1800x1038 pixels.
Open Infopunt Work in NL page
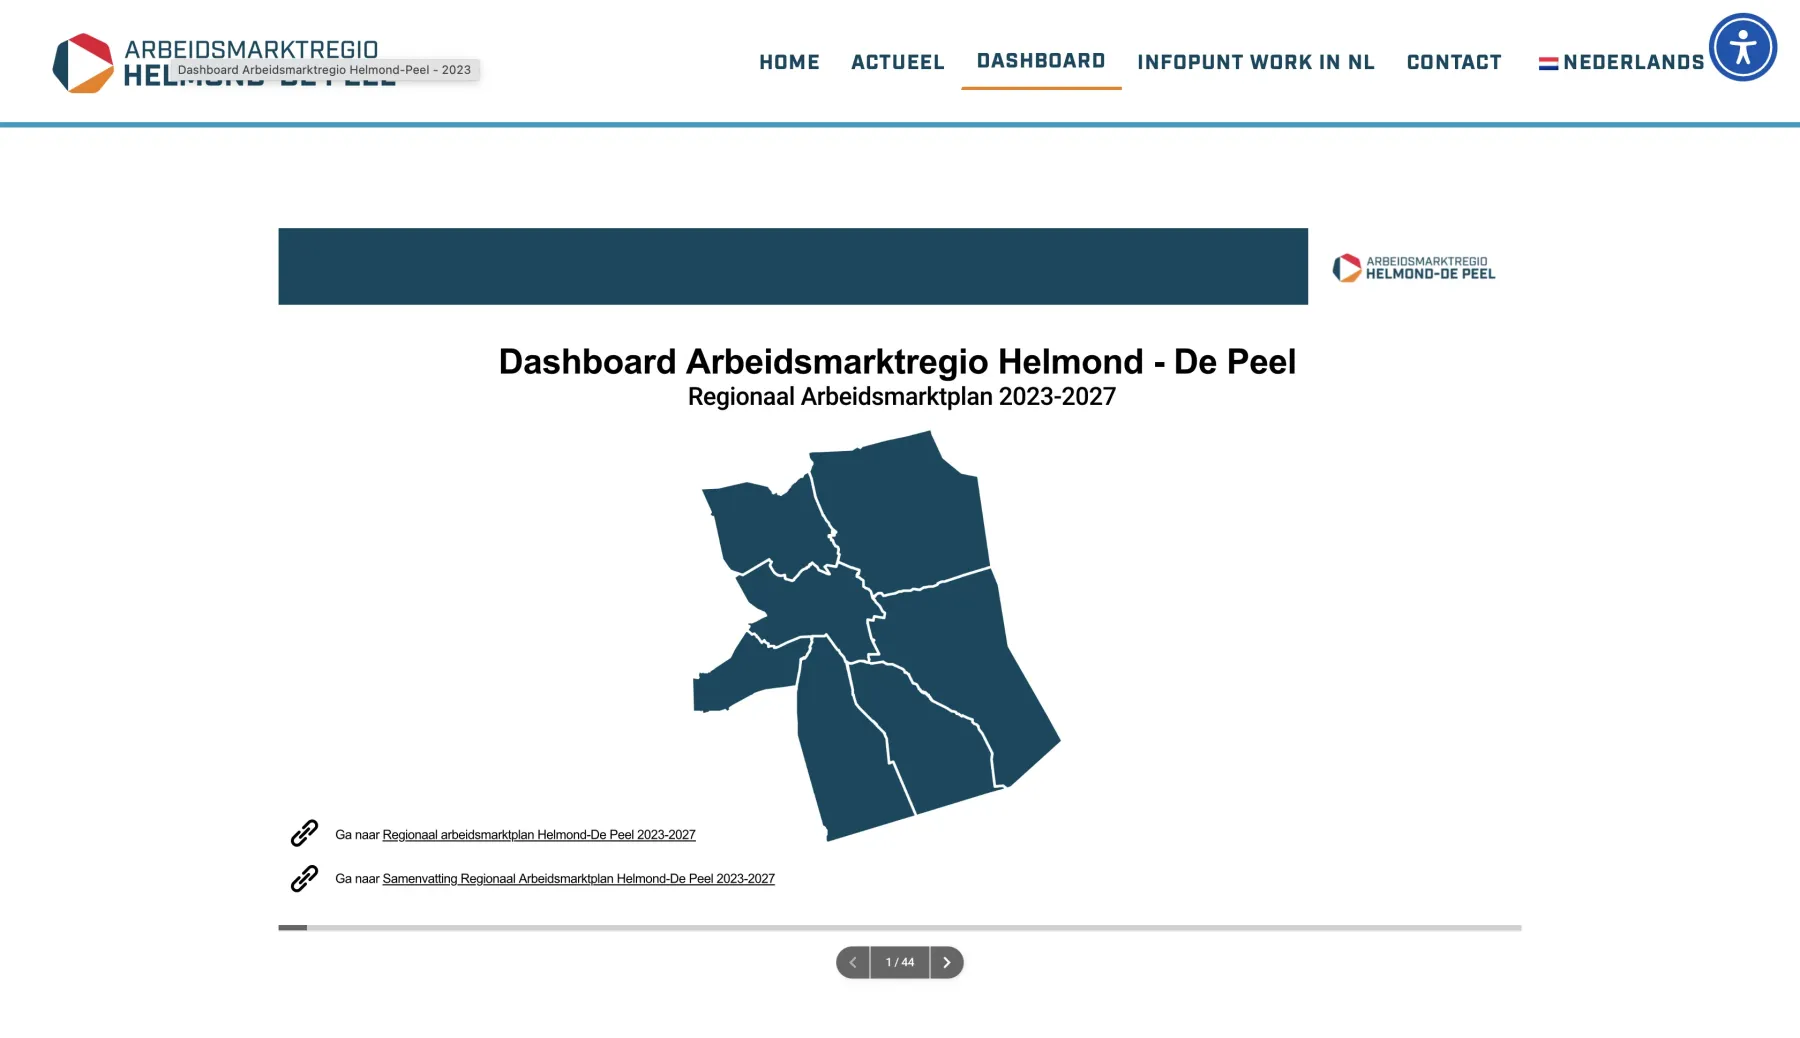tap(1256, 62)
